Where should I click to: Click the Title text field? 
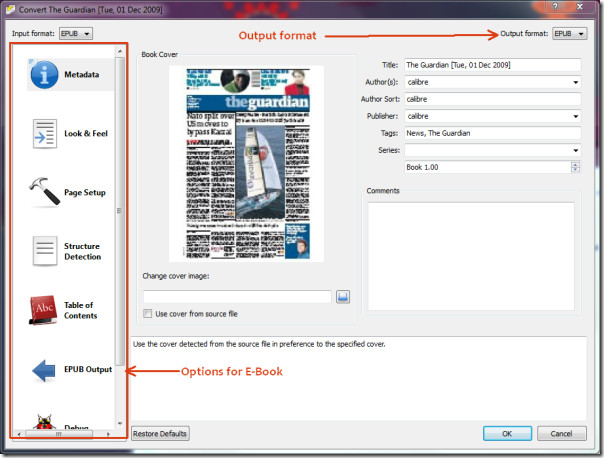[492, 65]
